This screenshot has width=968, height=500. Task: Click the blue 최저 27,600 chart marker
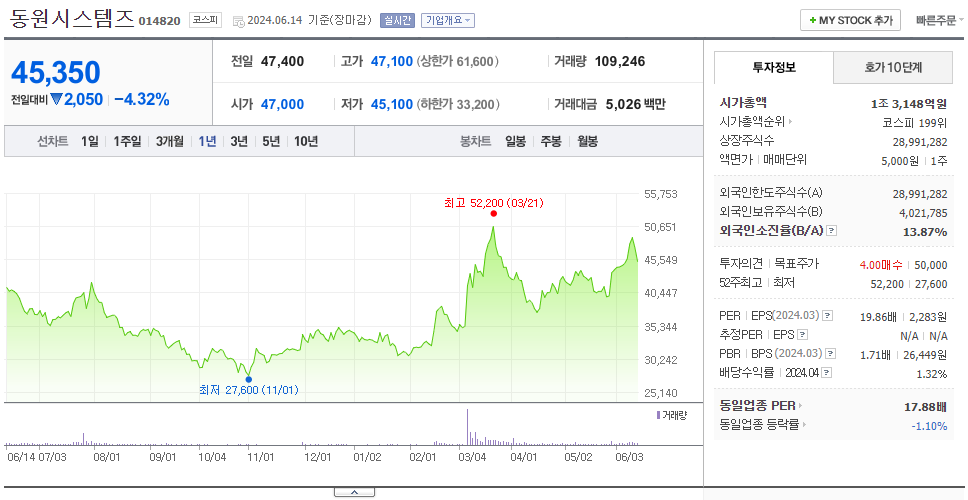249,379
